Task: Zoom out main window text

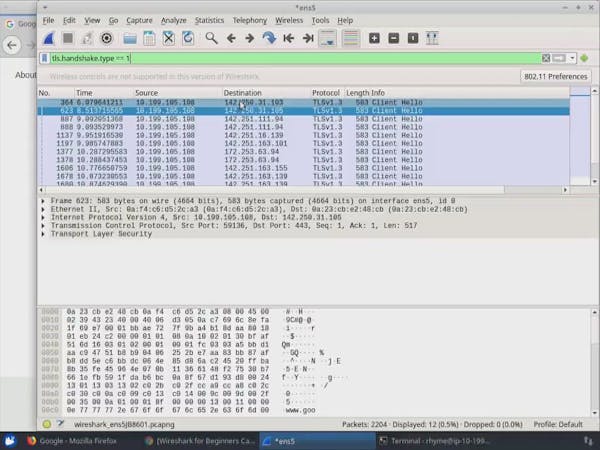Action: [x=393, y=38]
